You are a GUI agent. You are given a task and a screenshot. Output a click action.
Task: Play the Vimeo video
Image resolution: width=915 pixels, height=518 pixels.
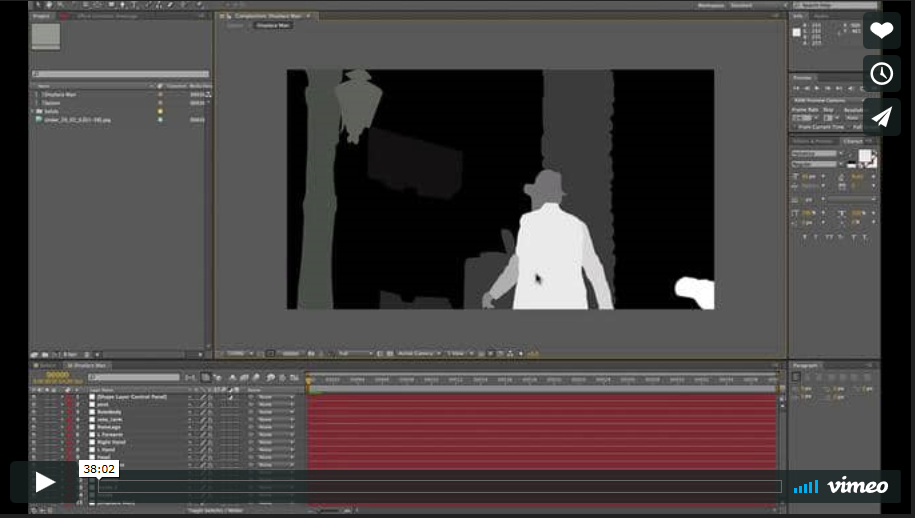45,482
